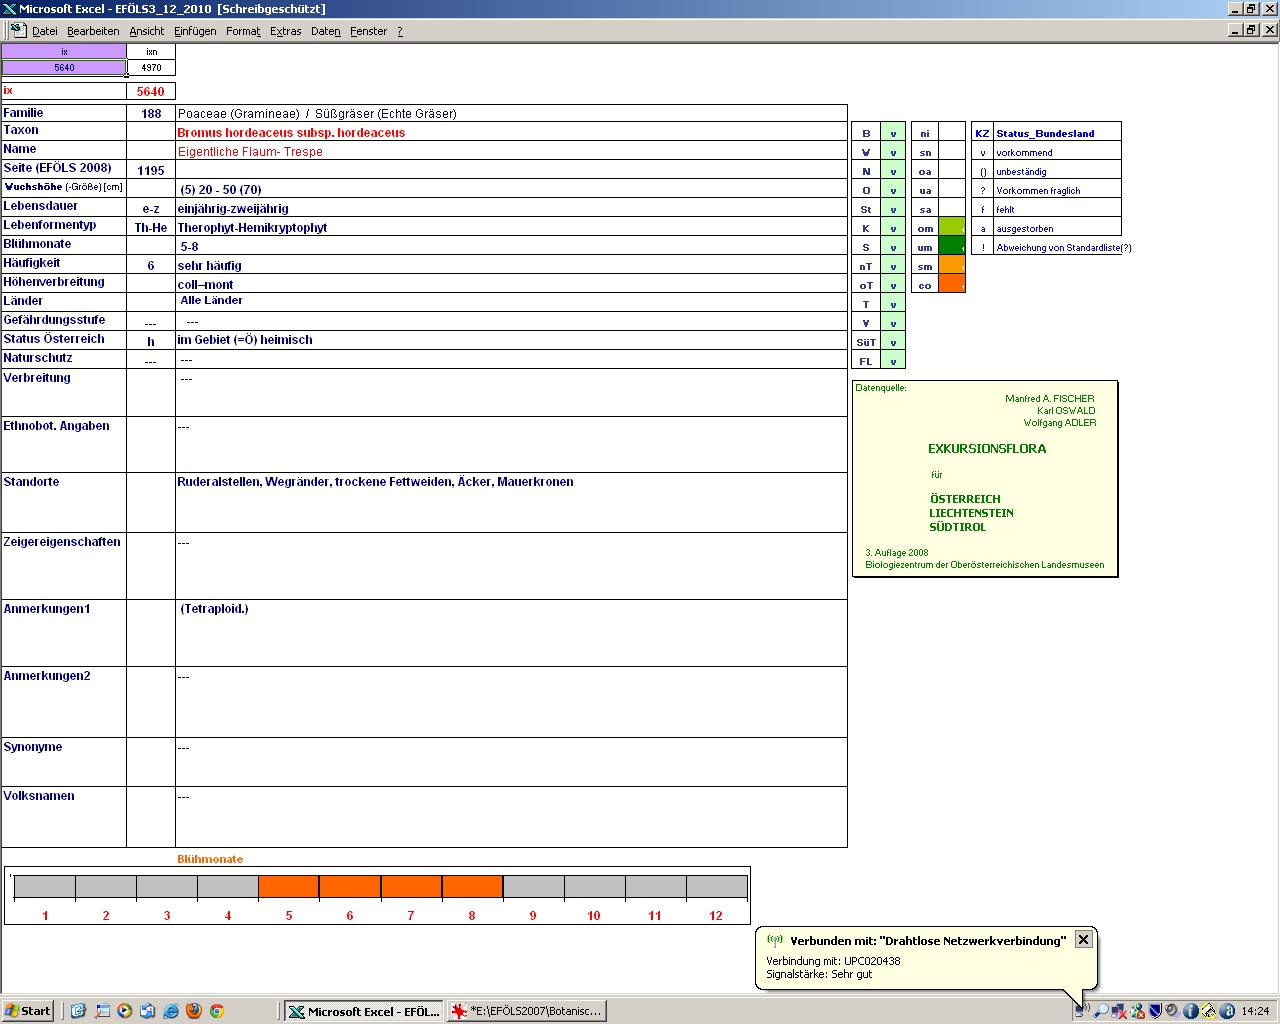Launch Google Chrome from quick launch
Viewport: 1280px width, 1024px height.
coord(216,1011)
